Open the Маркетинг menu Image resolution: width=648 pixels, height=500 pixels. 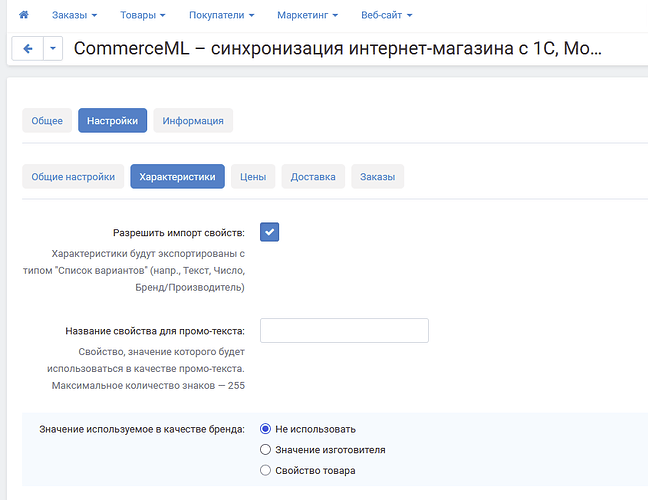(307, 15)
